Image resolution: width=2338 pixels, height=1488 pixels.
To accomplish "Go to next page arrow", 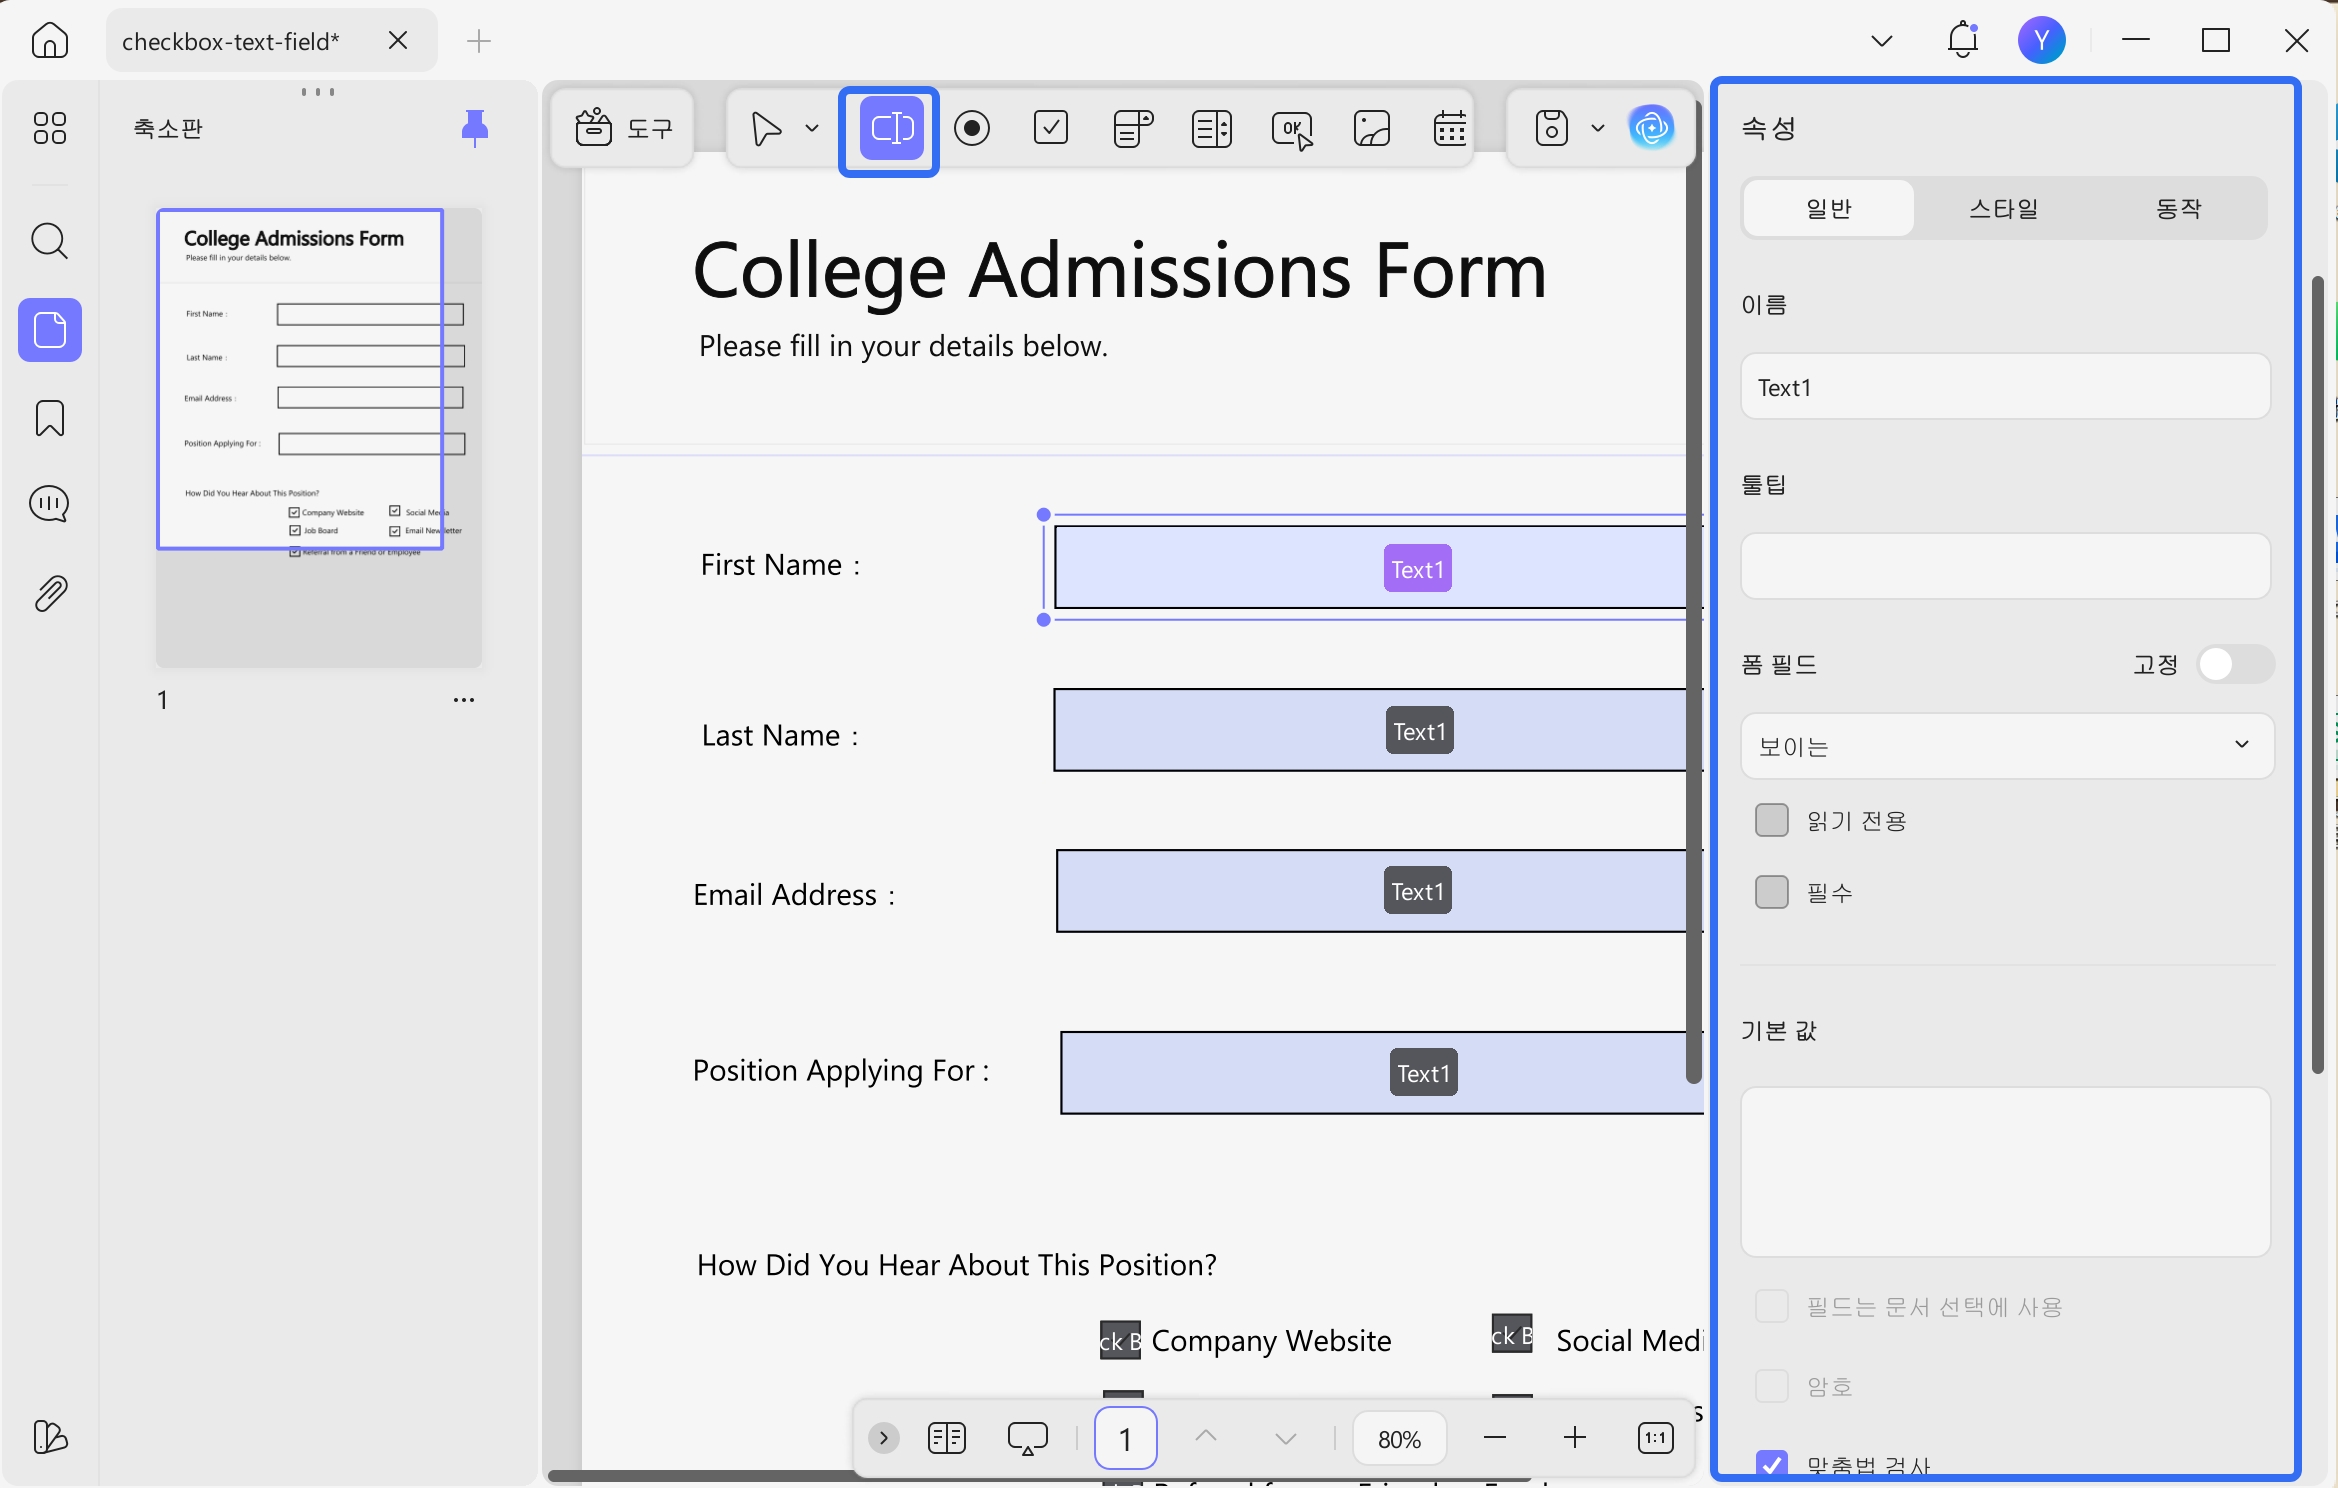I will point(1286,1439).
